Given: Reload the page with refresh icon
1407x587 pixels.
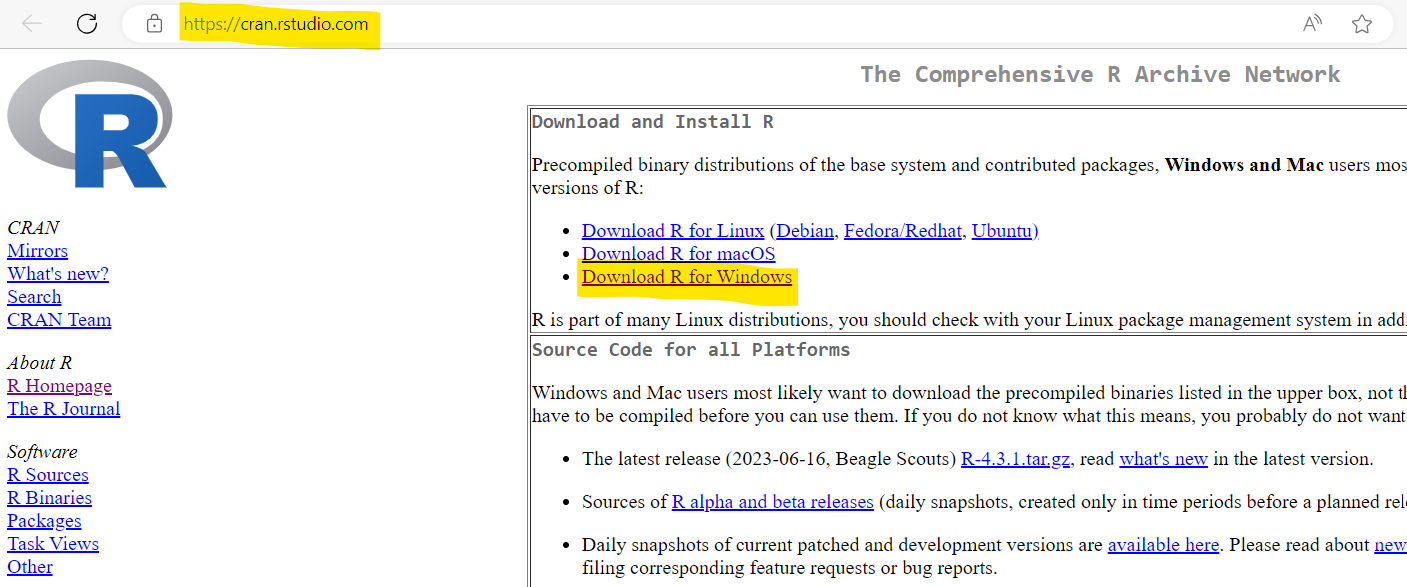Looking at the screenshot, I should click(x=87, y=24).
